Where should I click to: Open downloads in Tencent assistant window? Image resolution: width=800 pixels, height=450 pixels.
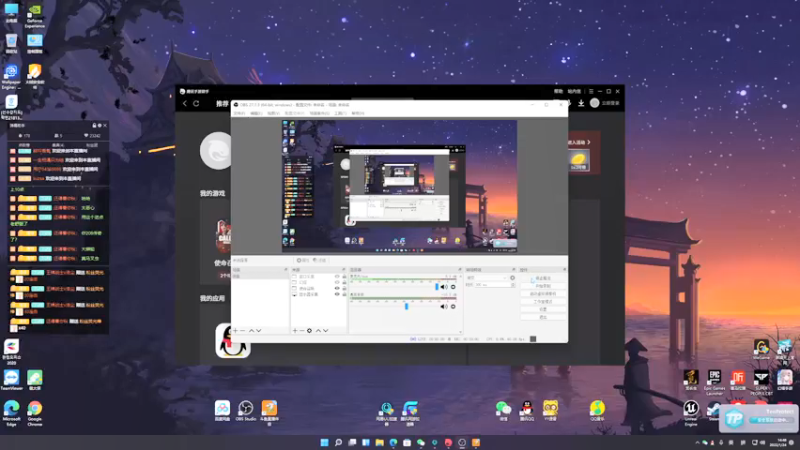coord(581,103)
